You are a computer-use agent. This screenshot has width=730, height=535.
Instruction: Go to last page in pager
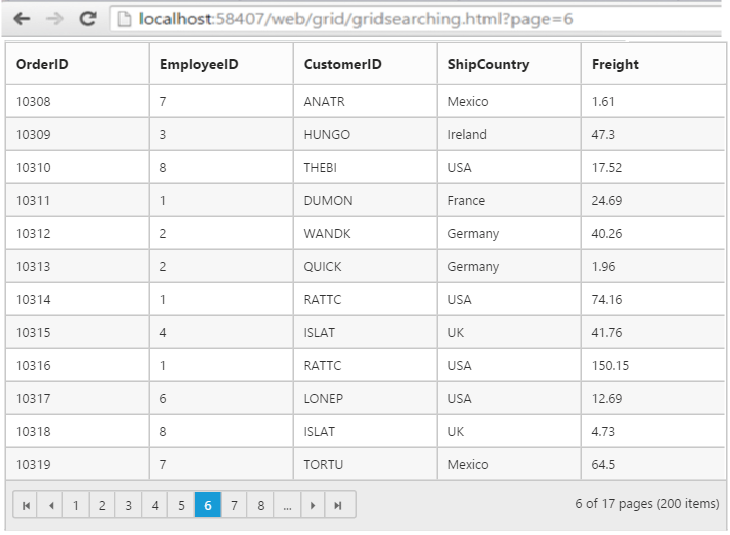[338, 505]
